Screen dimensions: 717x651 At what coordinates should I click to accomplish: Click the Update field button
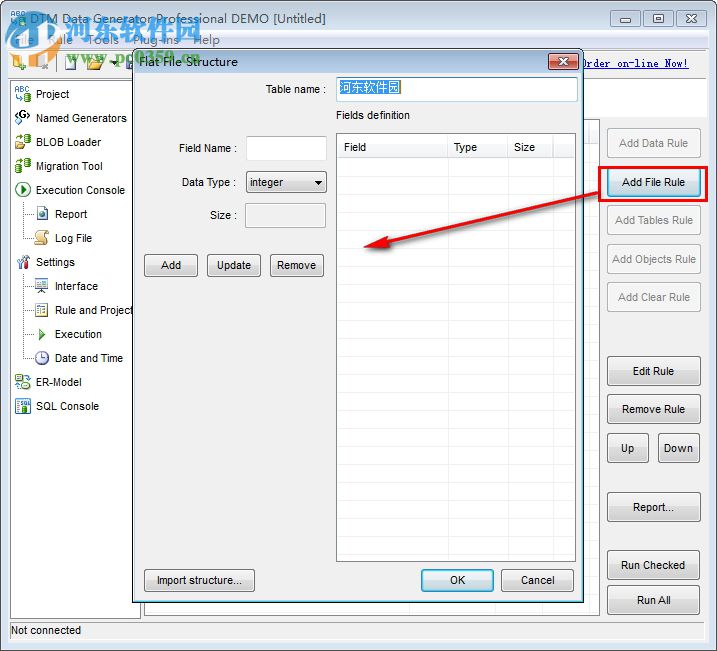point(234,265)
